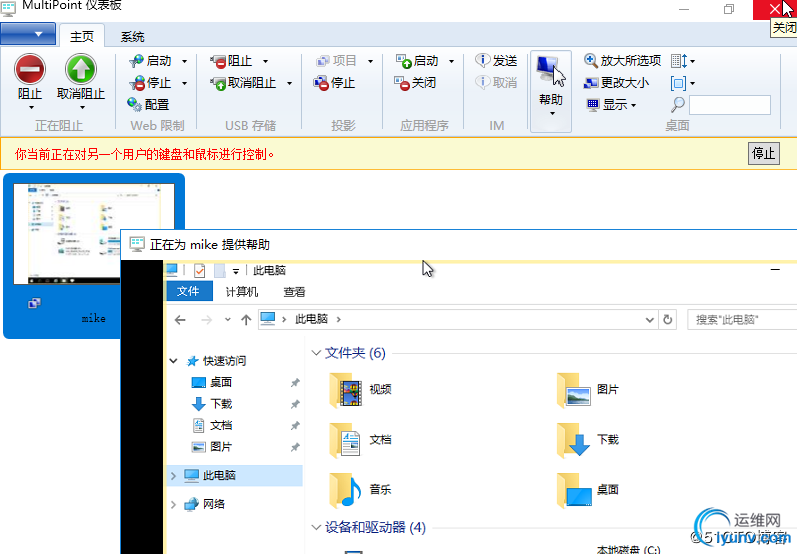Collapse the 快速访问 tree node
This screenshot has height=554, width=797.
coord(173,361)
